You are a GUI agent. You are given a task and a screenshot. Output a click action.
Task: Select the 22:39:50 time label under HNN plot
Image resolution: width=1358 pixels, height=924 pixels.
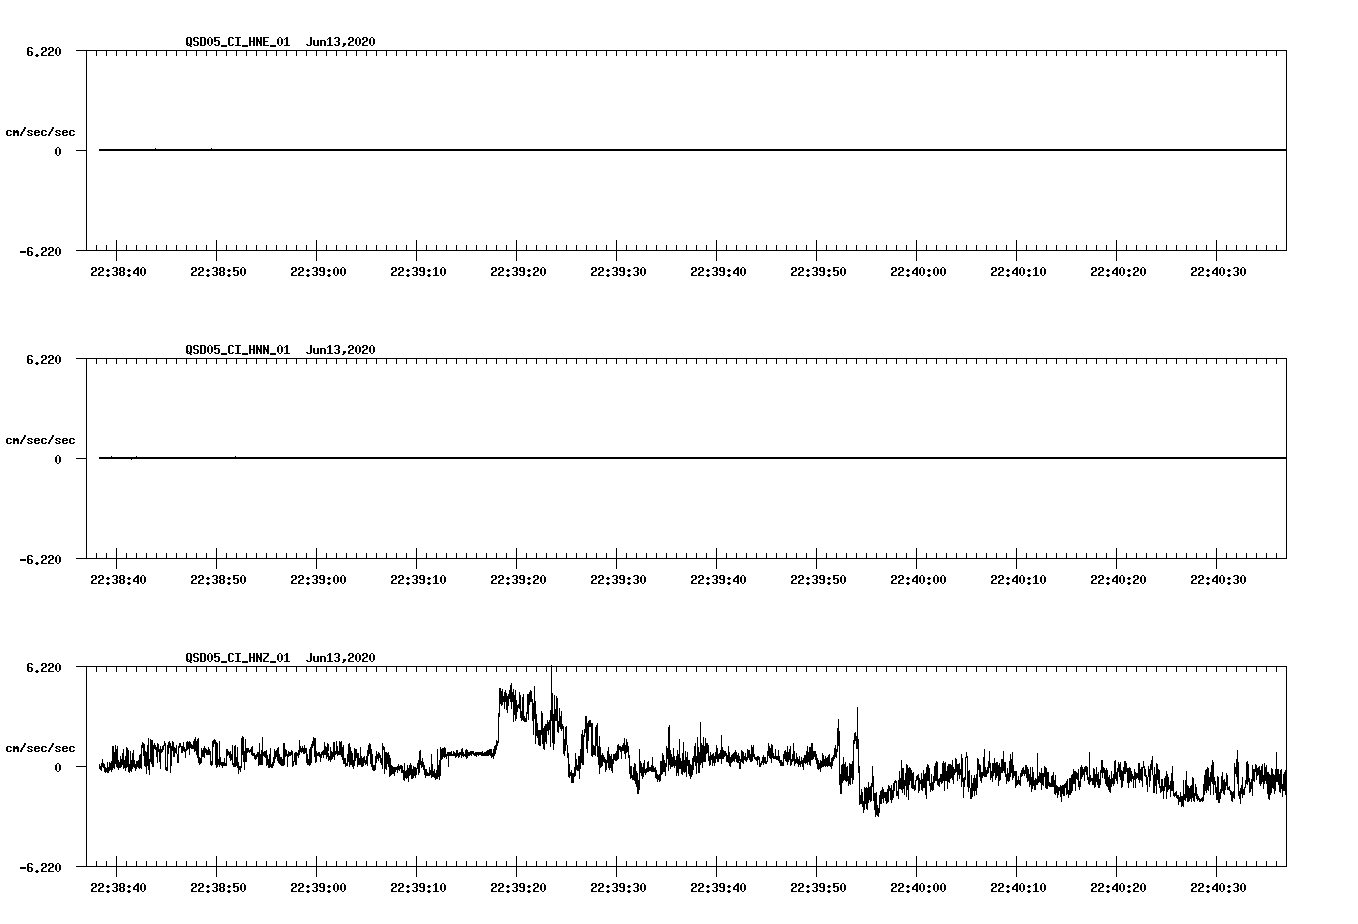point(818,580)
